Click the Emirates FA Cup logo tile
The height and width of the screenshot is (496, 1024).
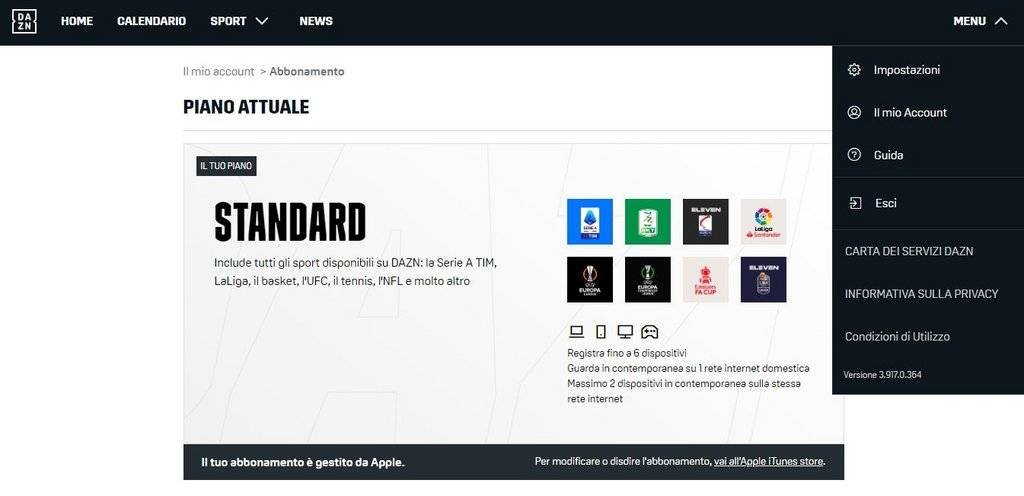click(705, 279)
